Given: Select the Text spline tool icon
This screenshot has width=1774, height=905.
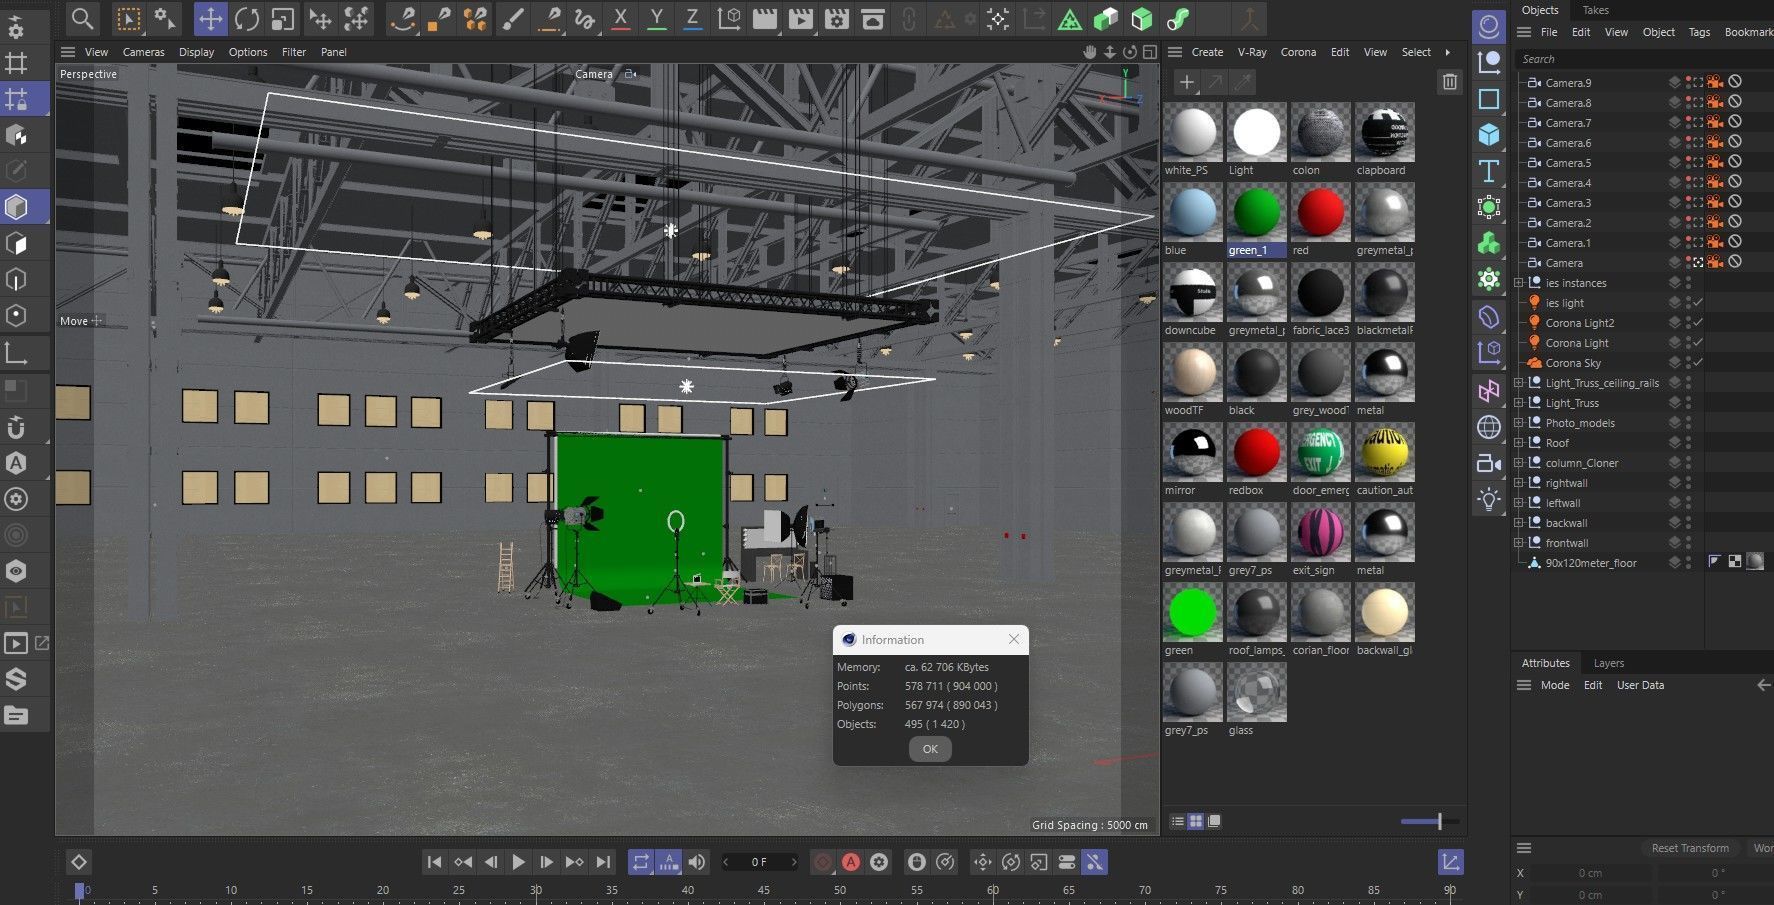Looking at the screenshot, I should tap(1489, 171).
